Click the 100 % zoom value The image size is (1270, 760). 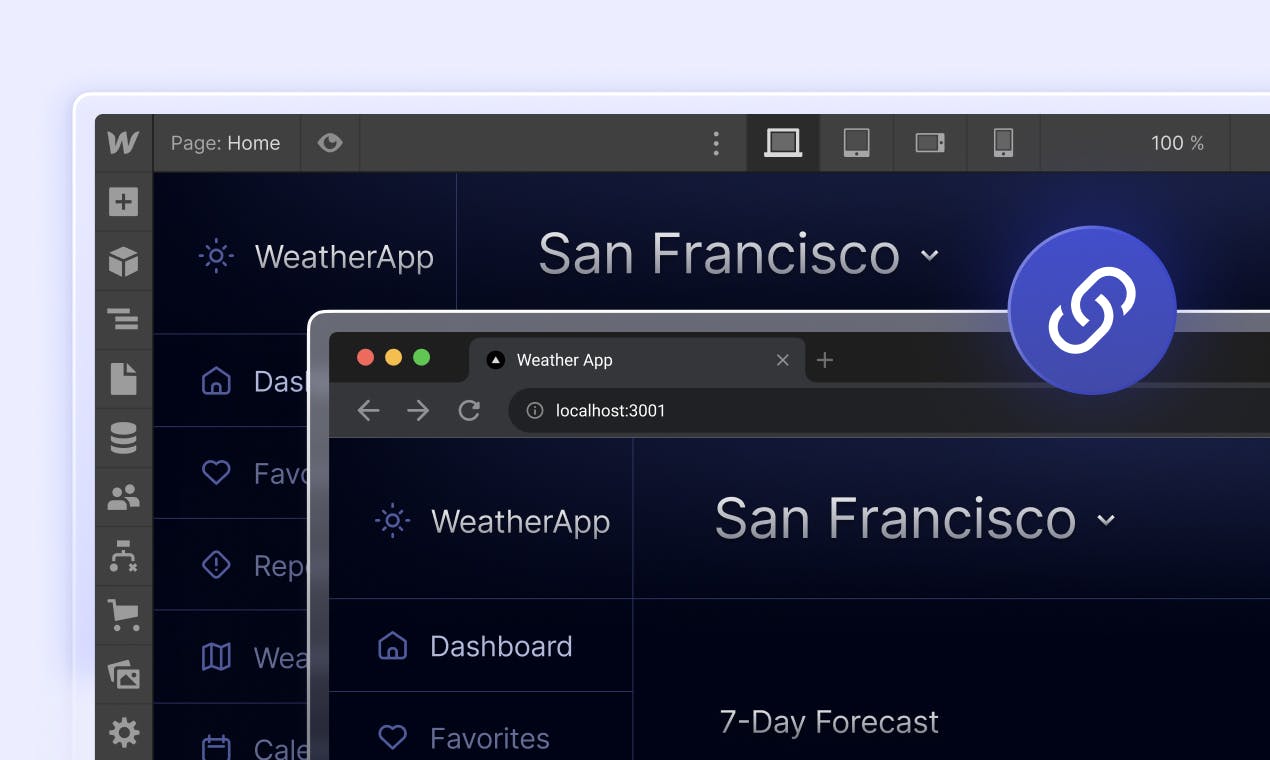coord(1177,143)
